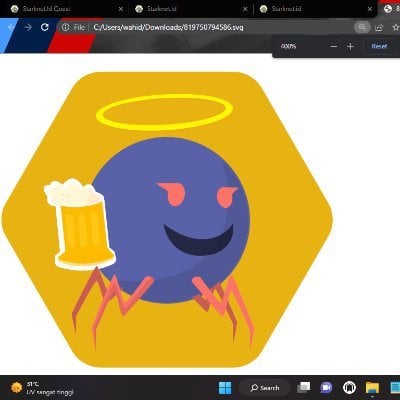Go back to the previous page

(12, 27)
